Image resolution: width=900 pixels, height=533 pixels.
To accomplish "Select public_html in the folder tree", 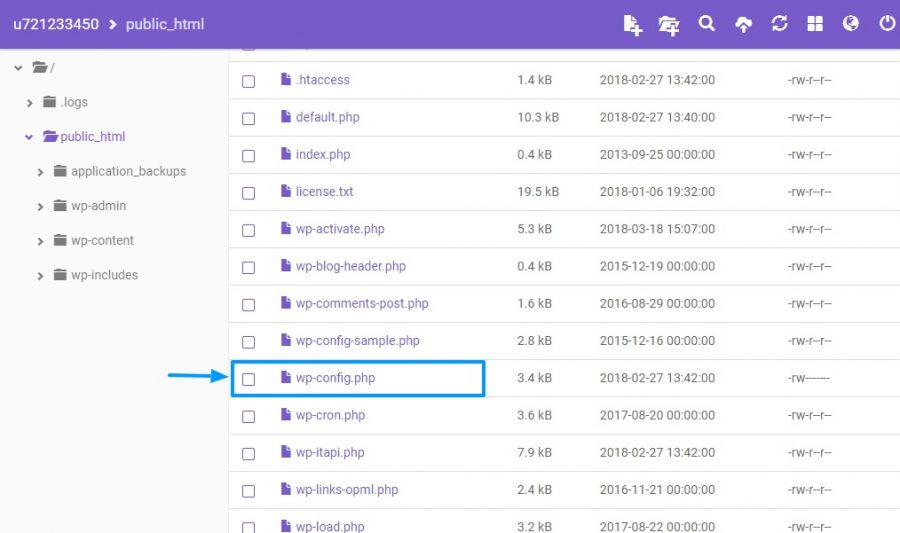I will pyautogui.click(x=92, y=137).
